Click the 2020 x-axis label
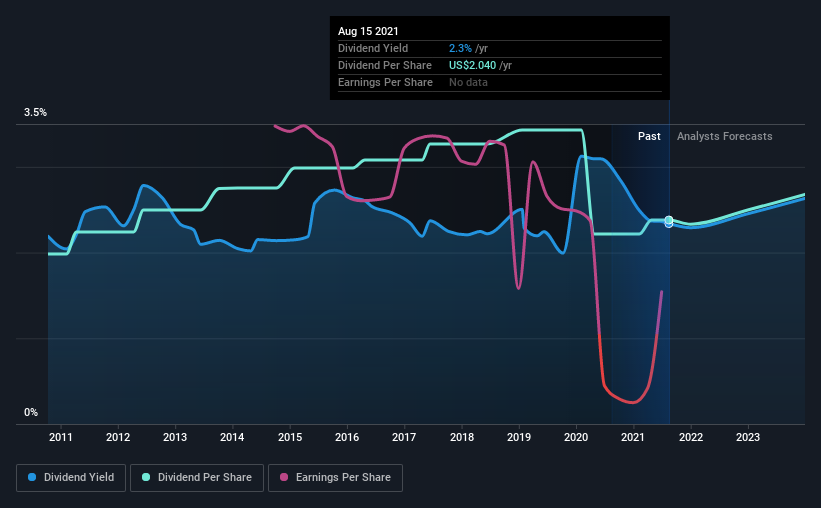821x508 pixels. point(576,437)
